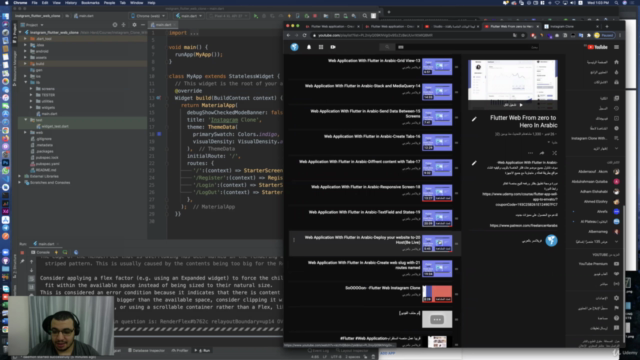The width and height of the screenshot is (640, 360).
Task: Click the udemy.com course link in the description
Action: pos(519,199)
